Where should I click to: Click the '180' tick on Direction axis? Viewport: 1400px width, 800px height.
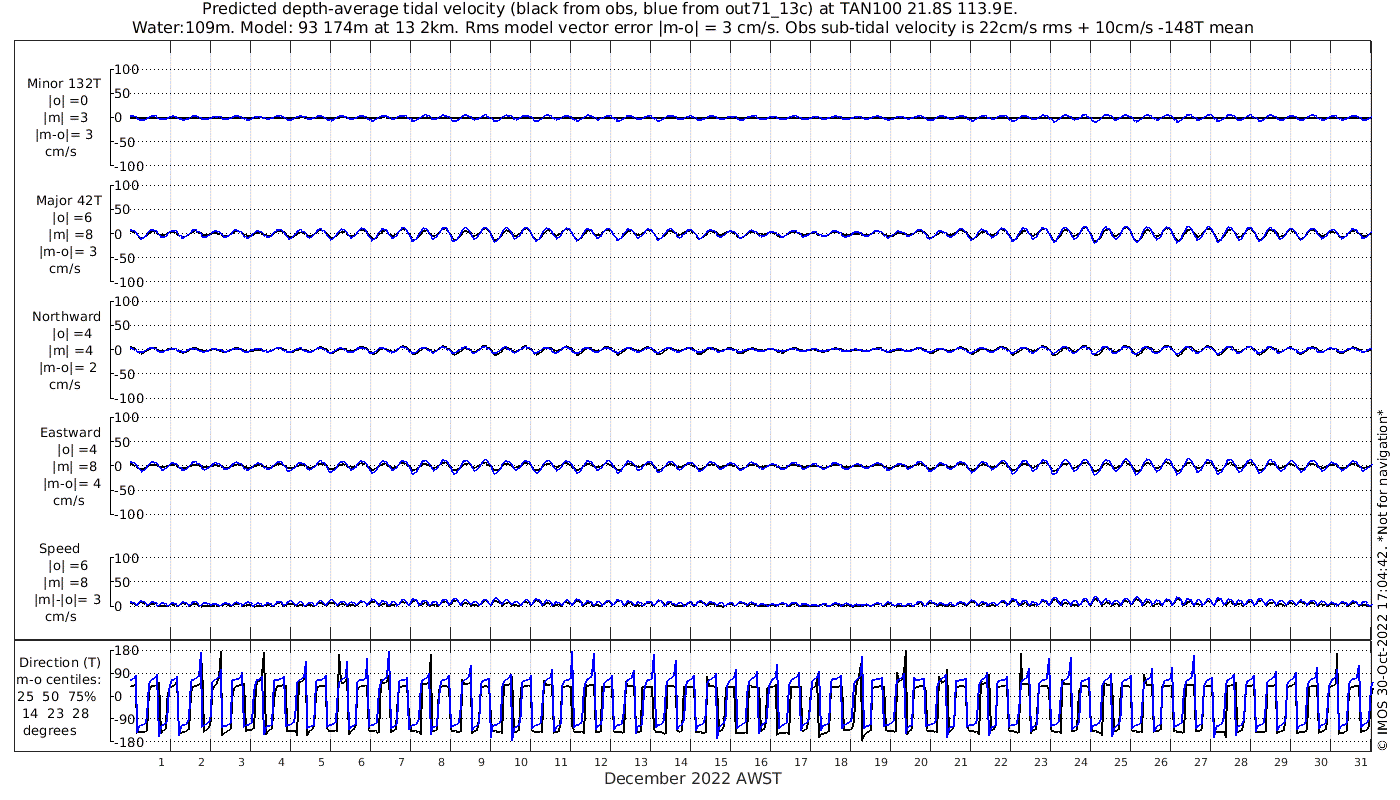coord(126,651)
